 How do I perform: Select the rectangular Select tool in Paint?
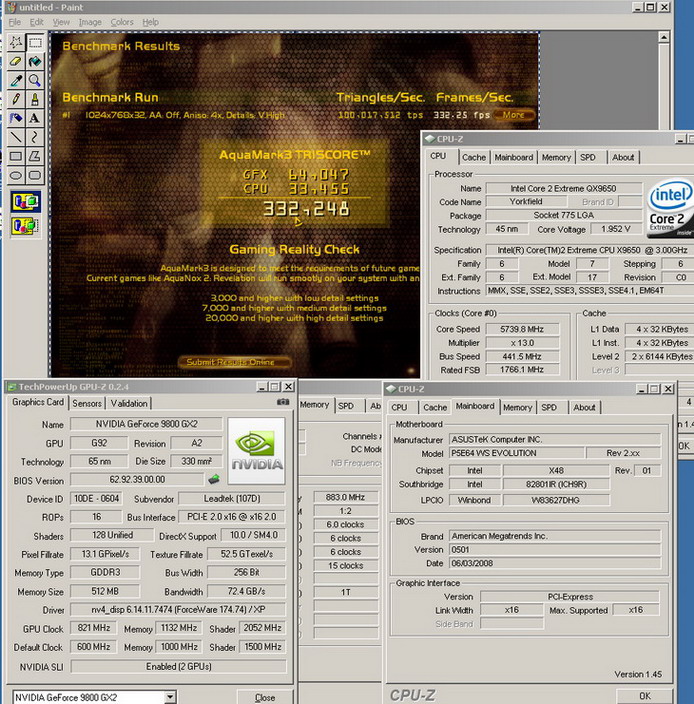(x=35, y=43)
